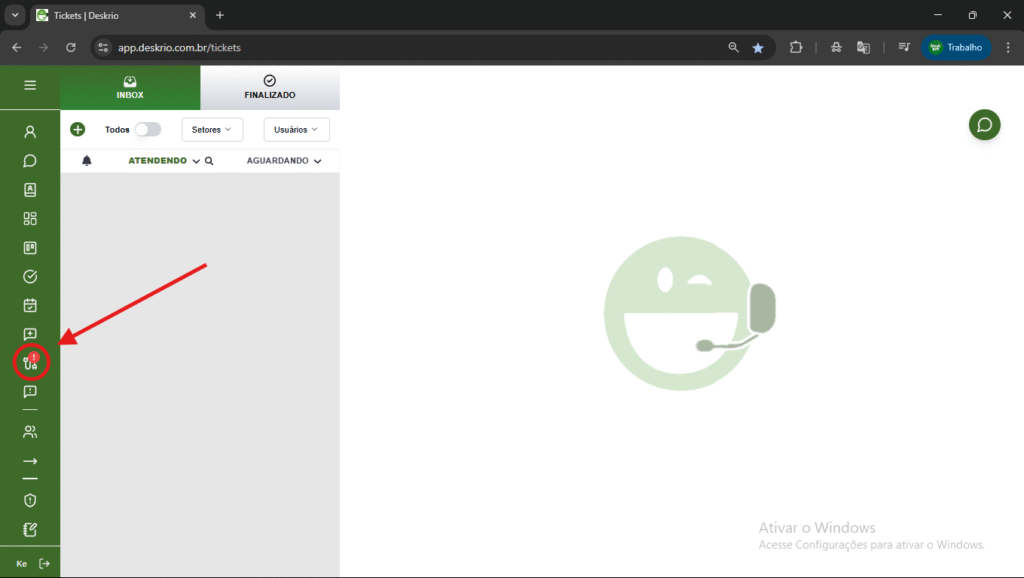Viewport: 1024px width, 578px height.
Task: Click the incognito-style extension icon
Action: 836,47
